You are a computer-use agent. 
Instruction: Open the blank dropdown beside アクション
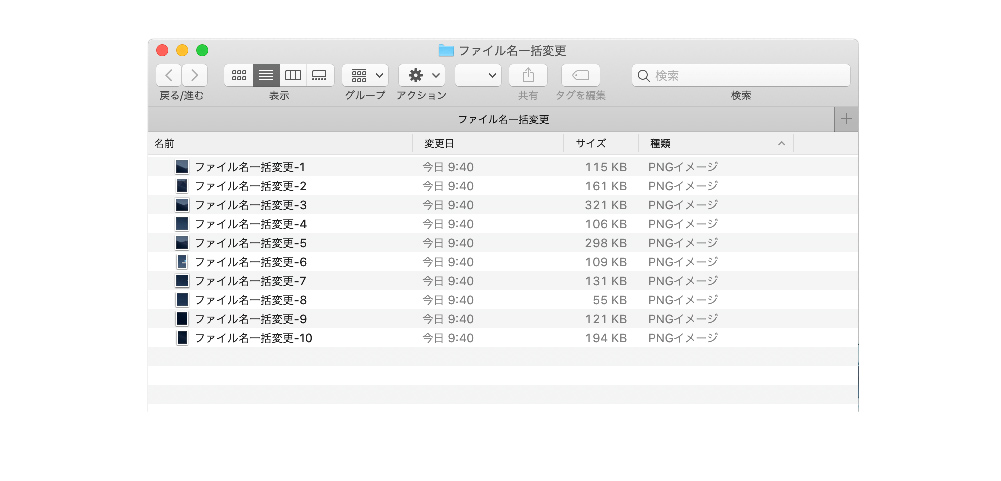[x=478, y=75]
